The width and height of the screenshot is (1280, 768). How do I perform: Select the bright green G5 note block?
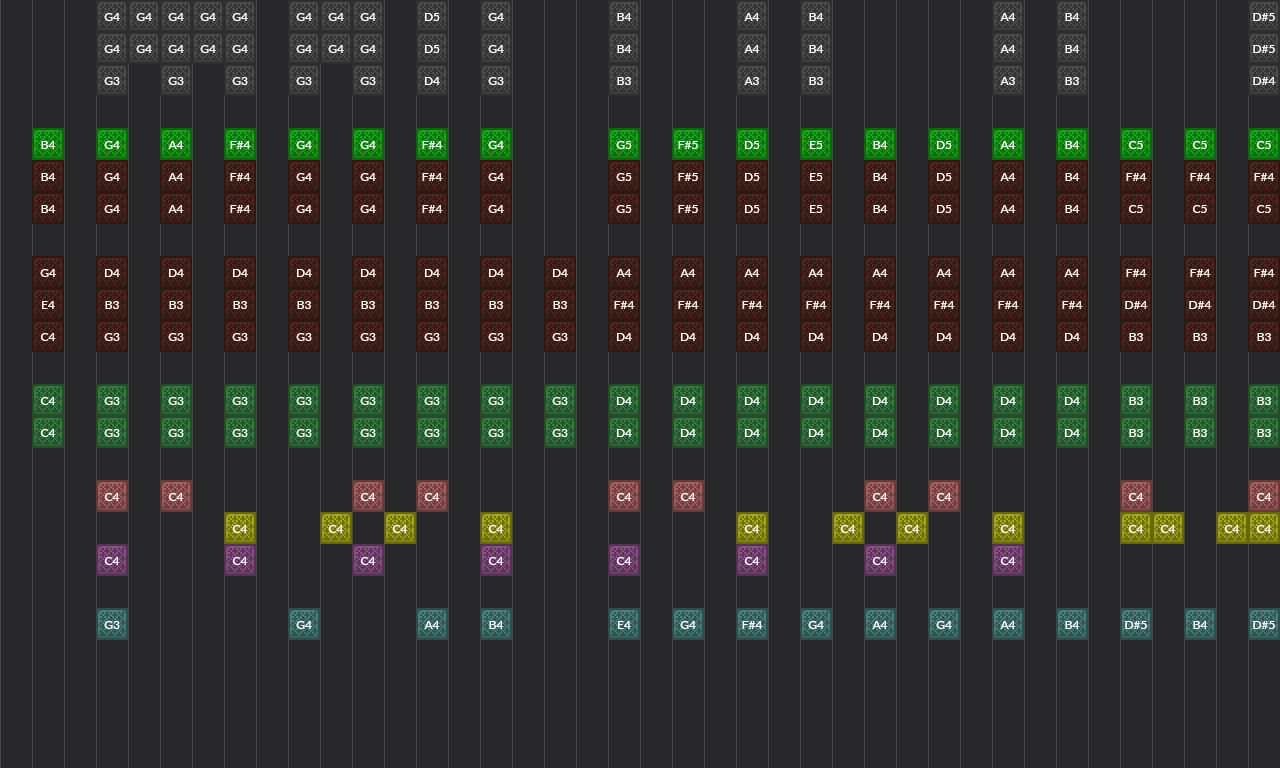623,144
